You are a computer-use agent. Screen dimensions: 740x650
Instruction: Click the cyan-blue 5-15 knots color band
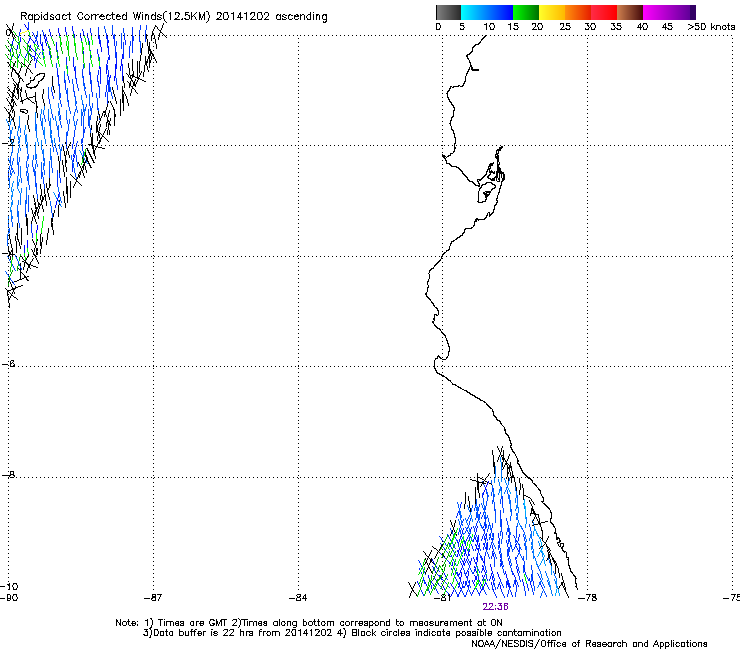[x=487, y=12]
